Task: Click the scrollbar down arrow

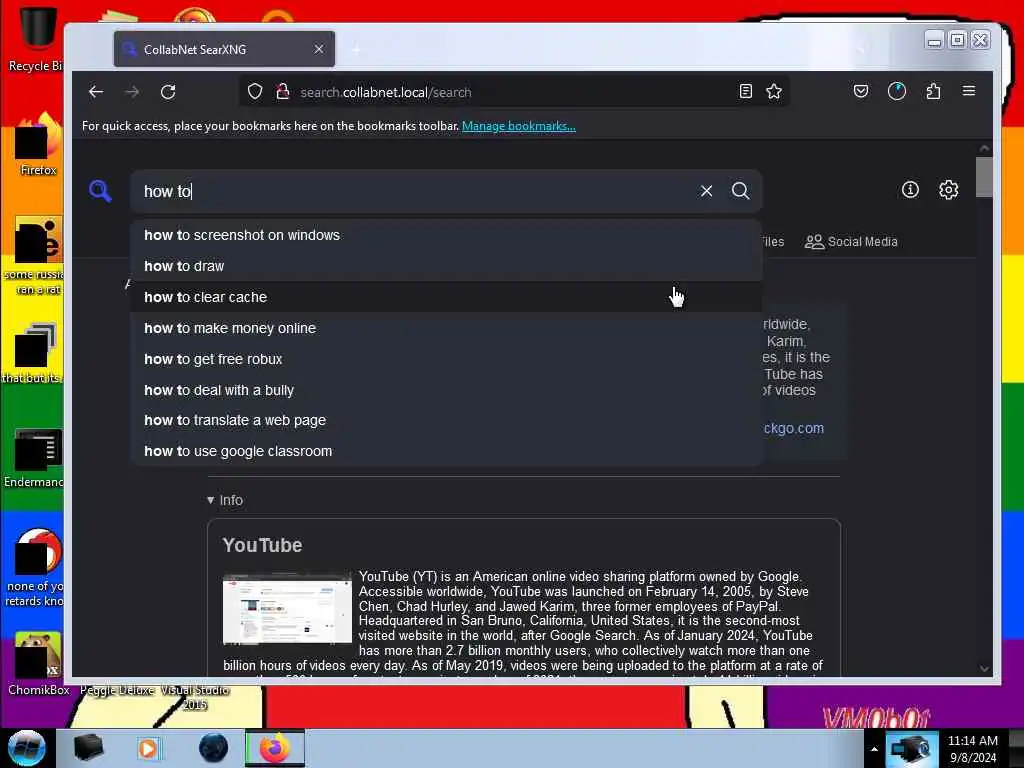Action: [x=984, y=669]
